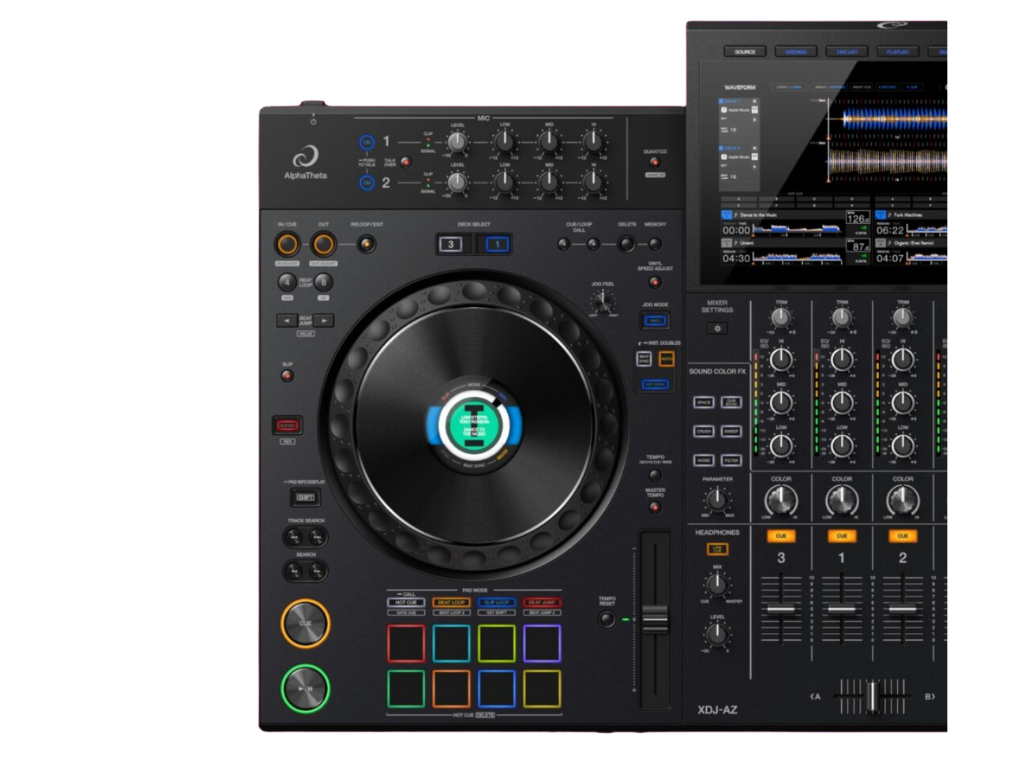Click the channel 1 headphone CUE button

pos(842,536)
